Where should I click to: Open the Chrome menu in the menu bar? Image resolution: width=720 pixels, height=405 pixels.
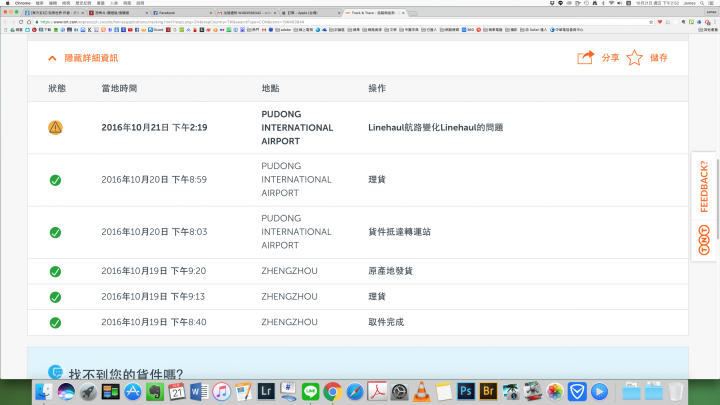[22, 3]
